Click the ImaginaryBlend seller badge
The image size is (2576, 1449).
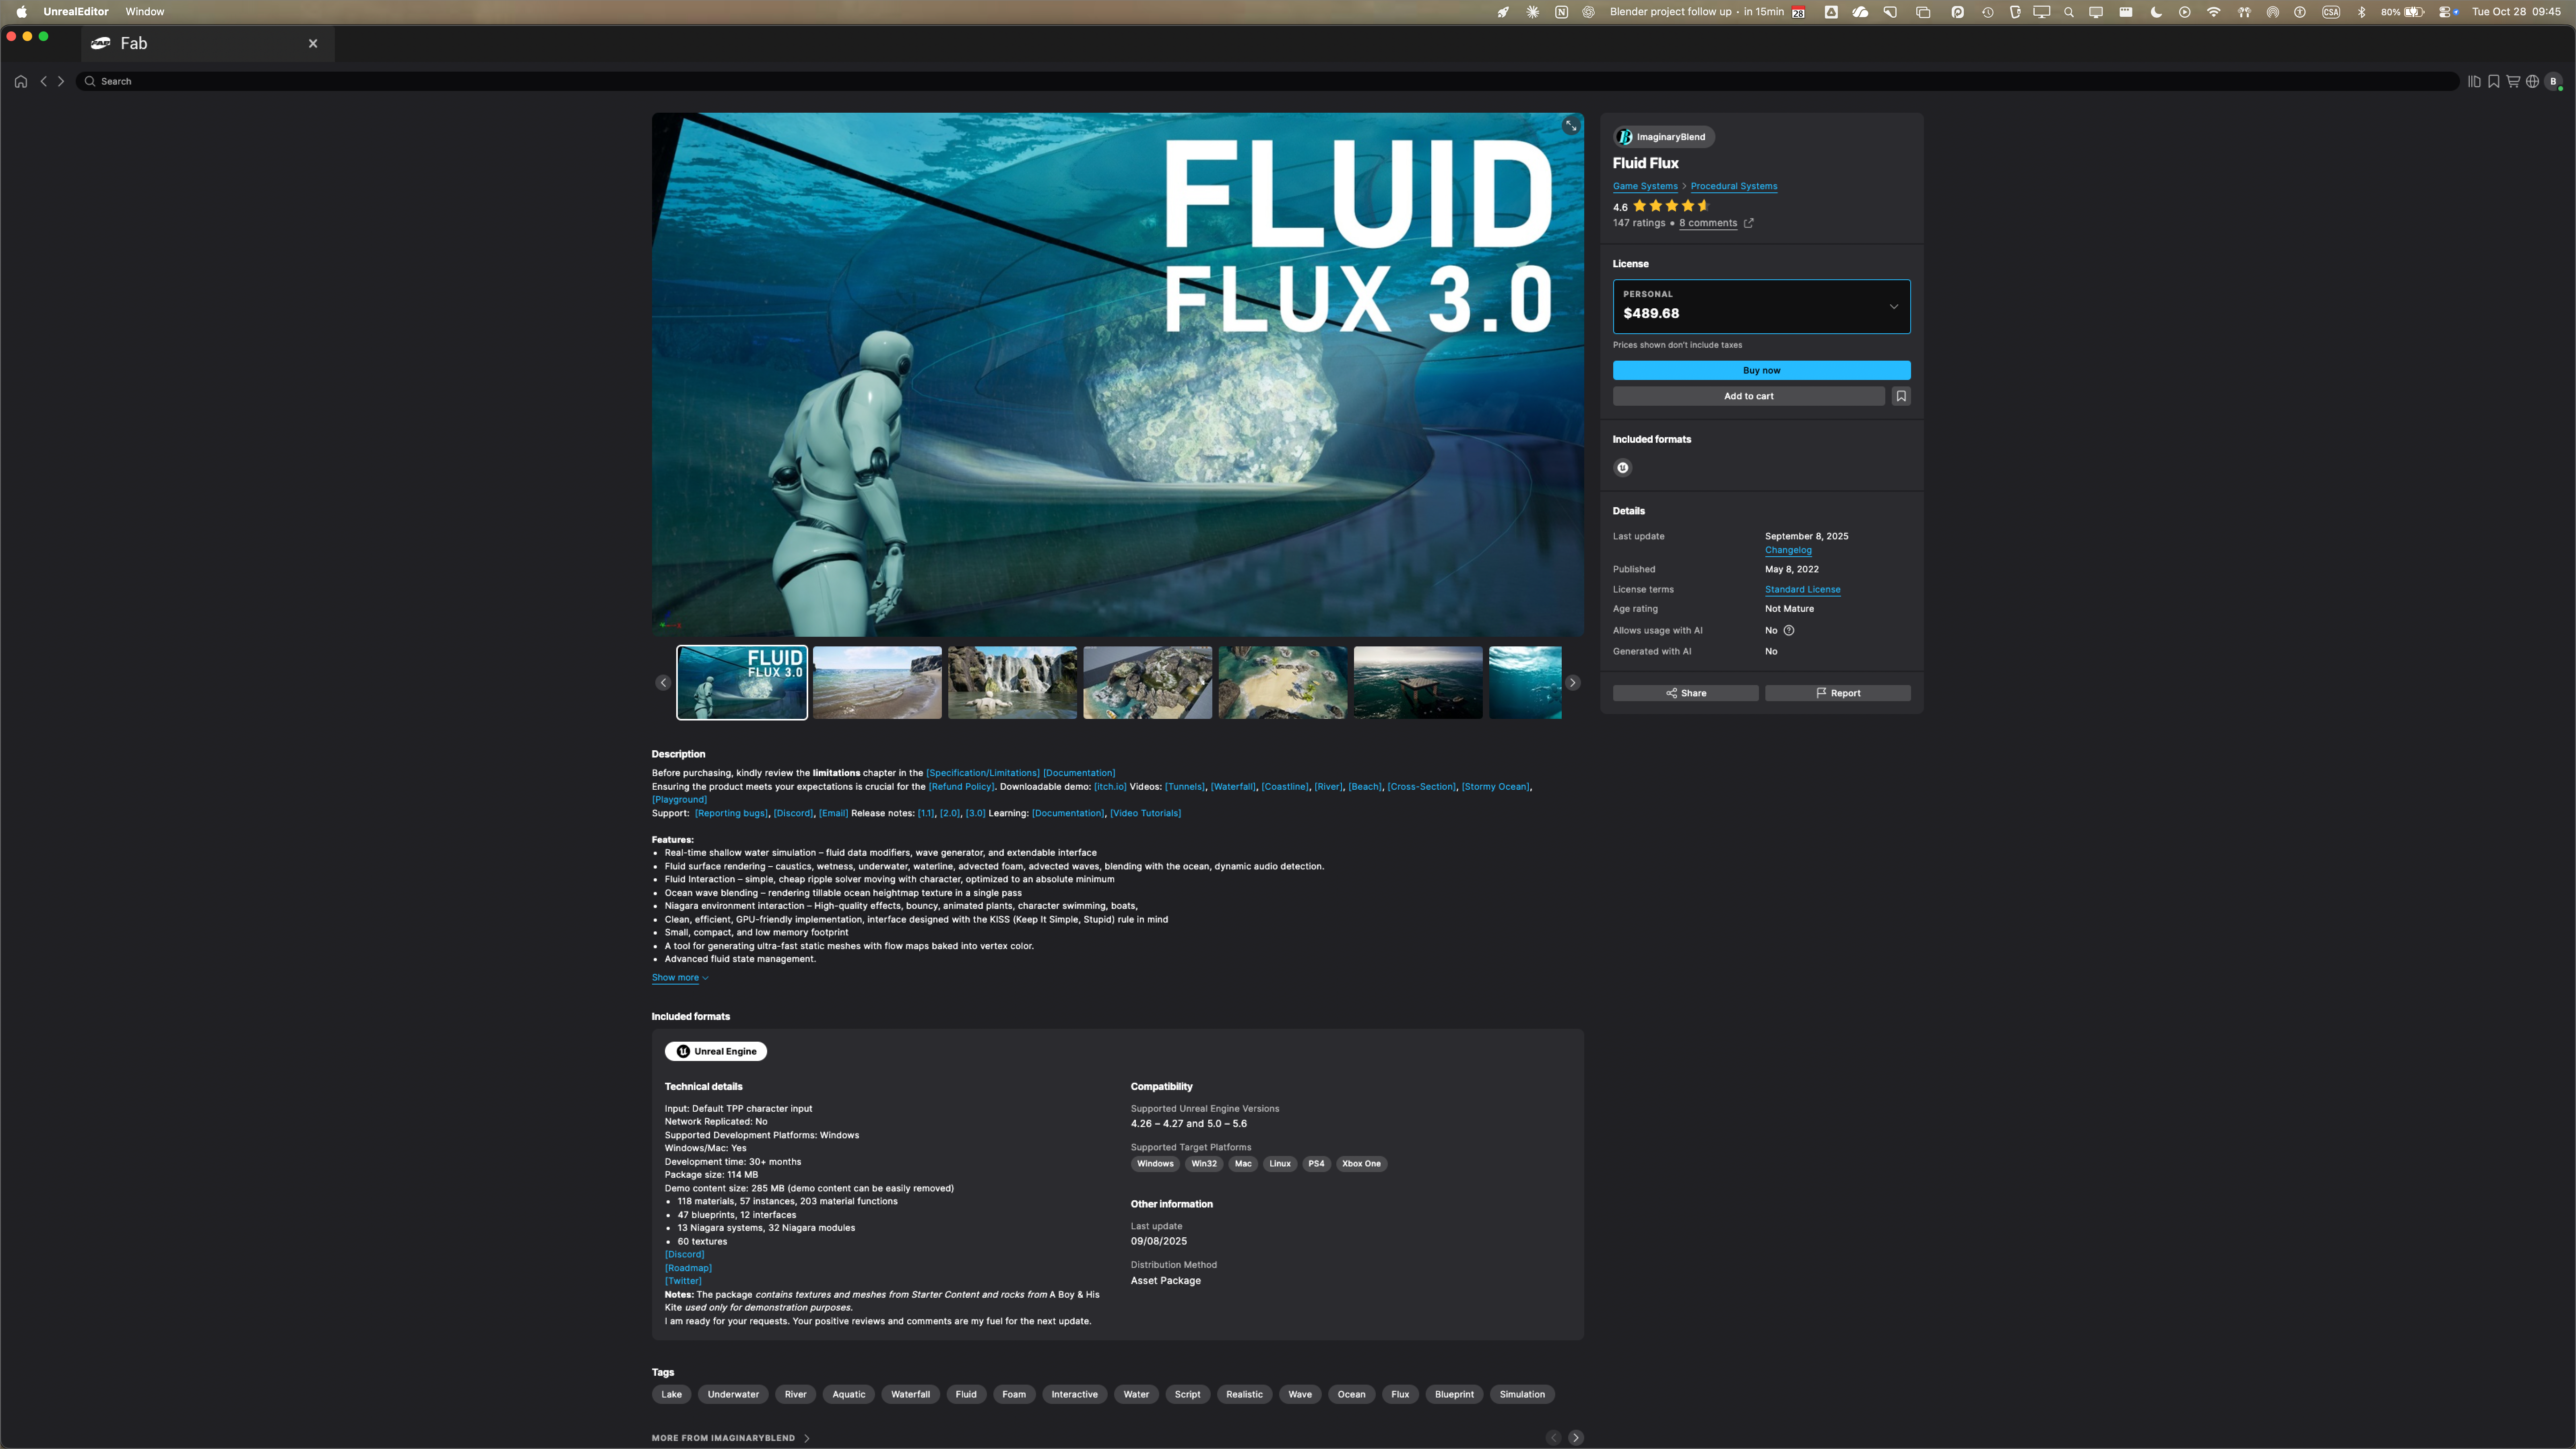pos(1663,137)
